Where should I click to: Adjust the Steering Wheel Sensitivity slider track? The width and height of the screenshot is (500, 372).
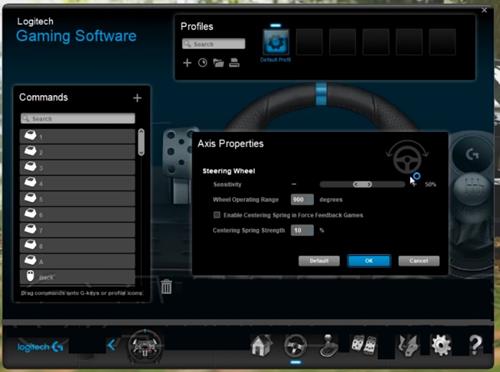[x=362, y=184]
